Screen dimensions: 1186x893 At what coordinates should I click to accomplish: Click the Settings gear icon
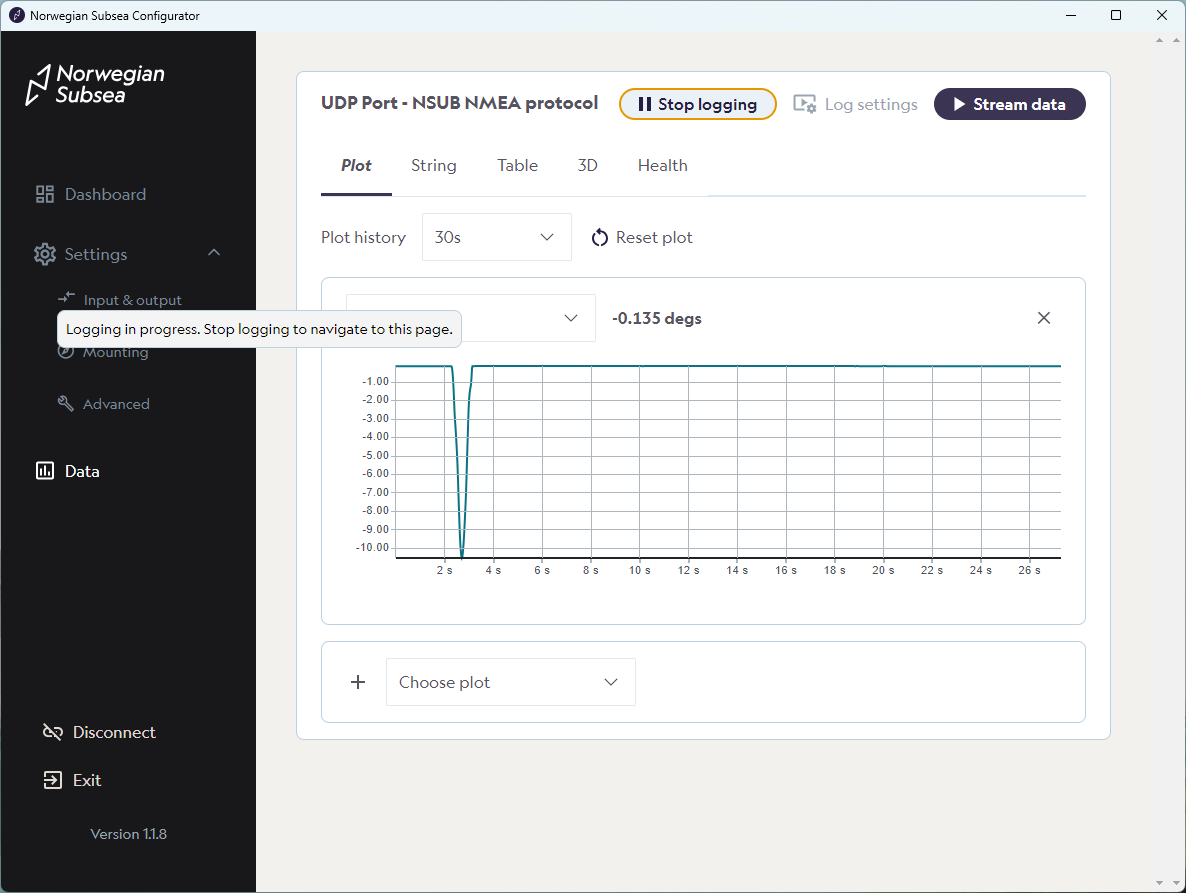point(45,254)
